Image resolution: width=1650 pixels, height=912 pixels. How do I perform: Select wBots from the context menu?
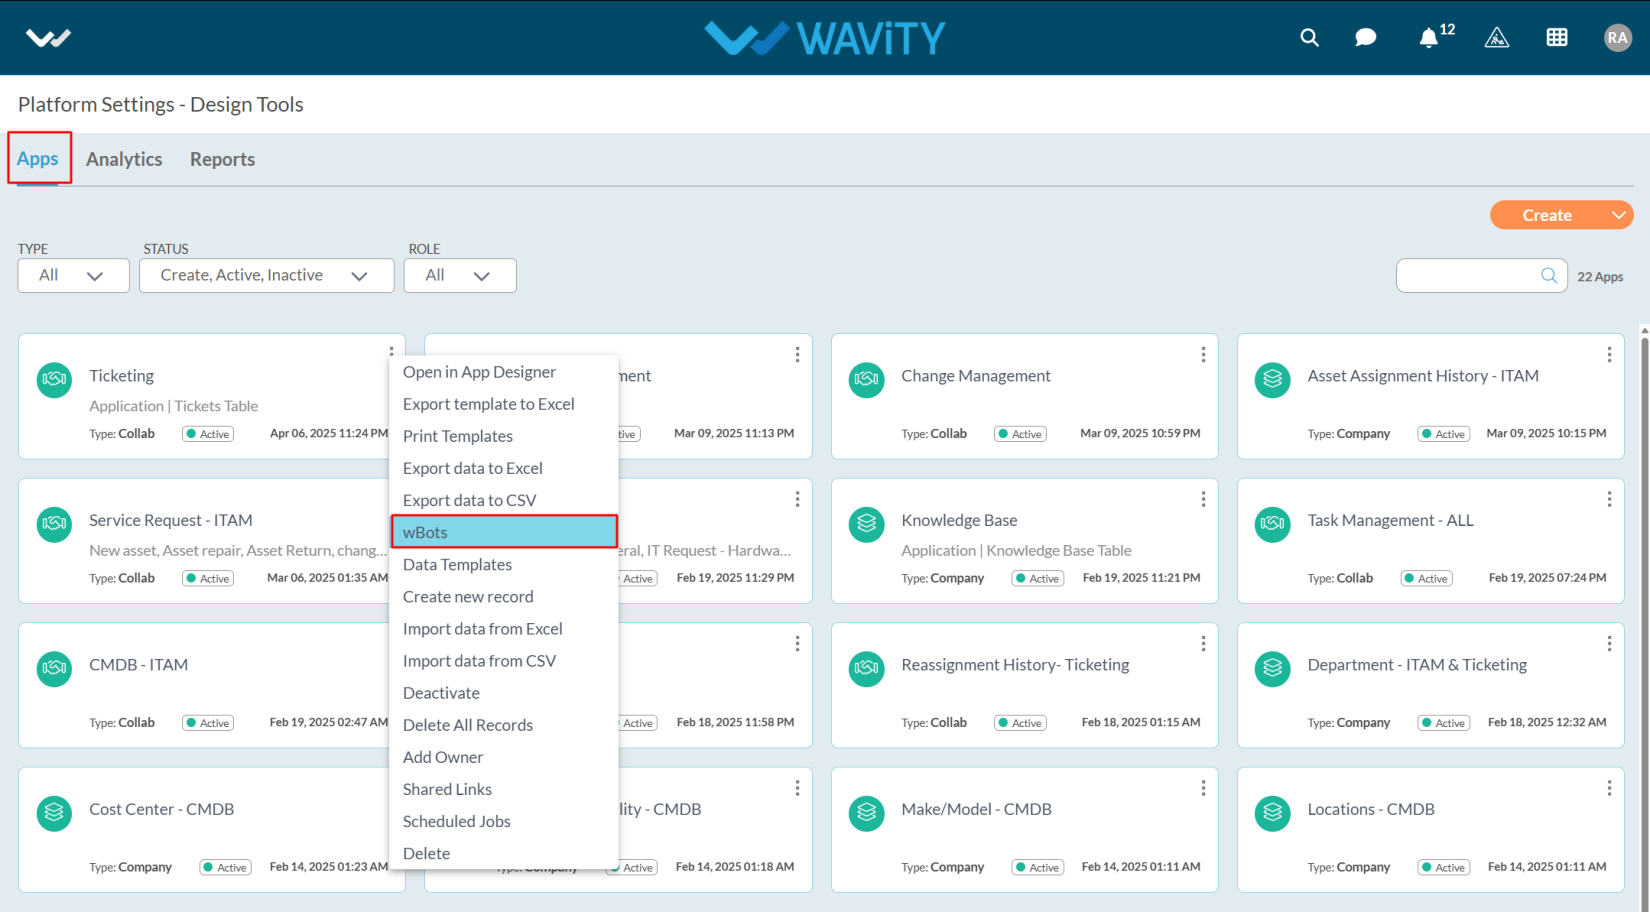504,532
